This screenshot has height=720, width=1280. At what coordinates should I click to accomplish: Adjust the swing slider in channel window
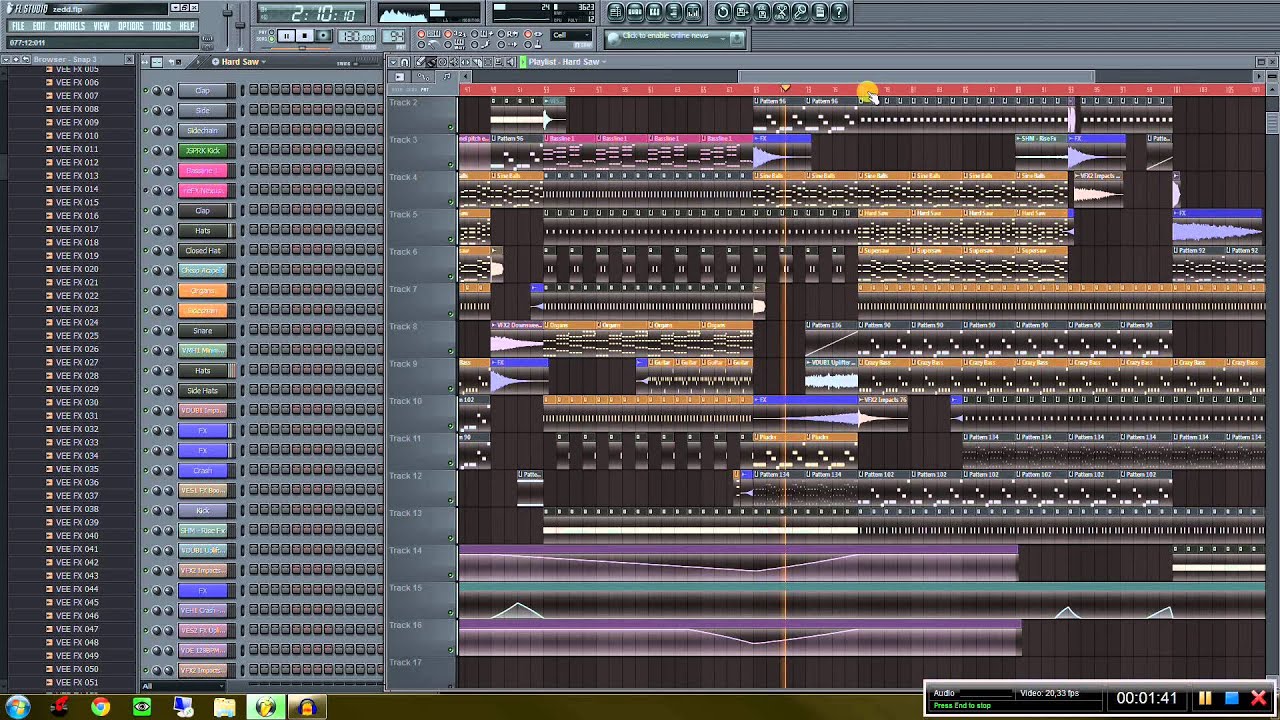pyautogui.click(x=366, y=64)
